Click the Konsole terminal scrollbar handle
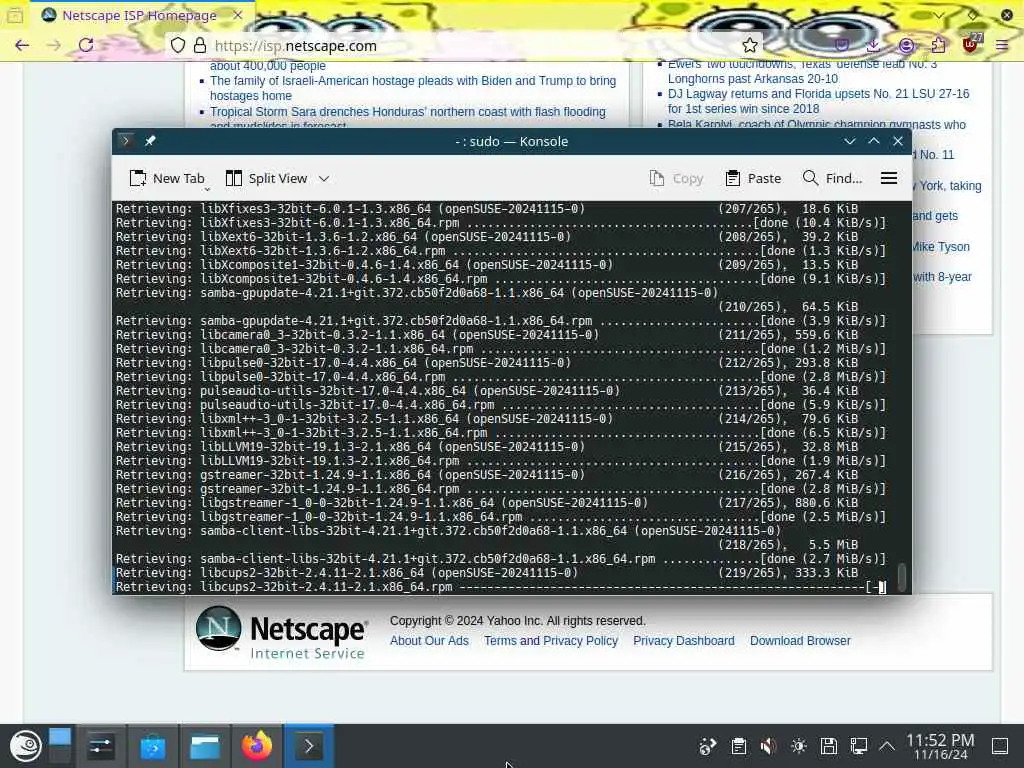The height and width of the screenshot is (768, 1024). [x=902, y=577]
